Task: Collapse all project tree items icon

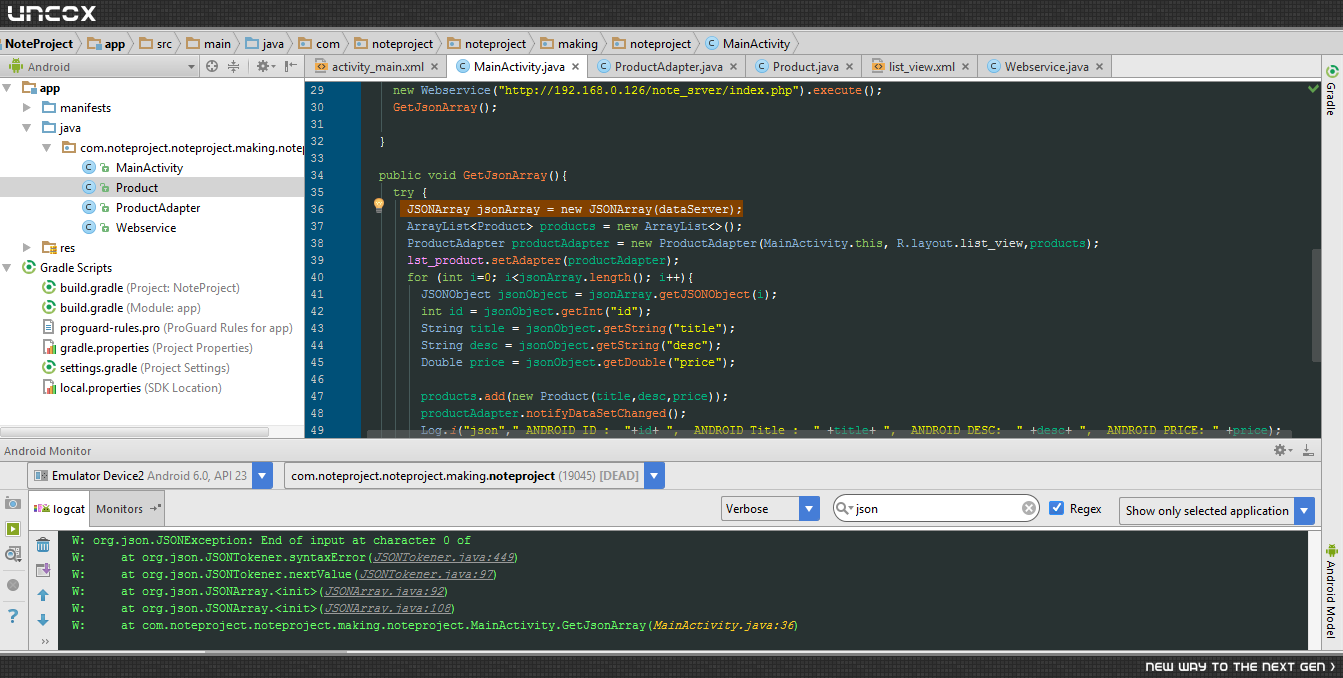Action: 234,66
